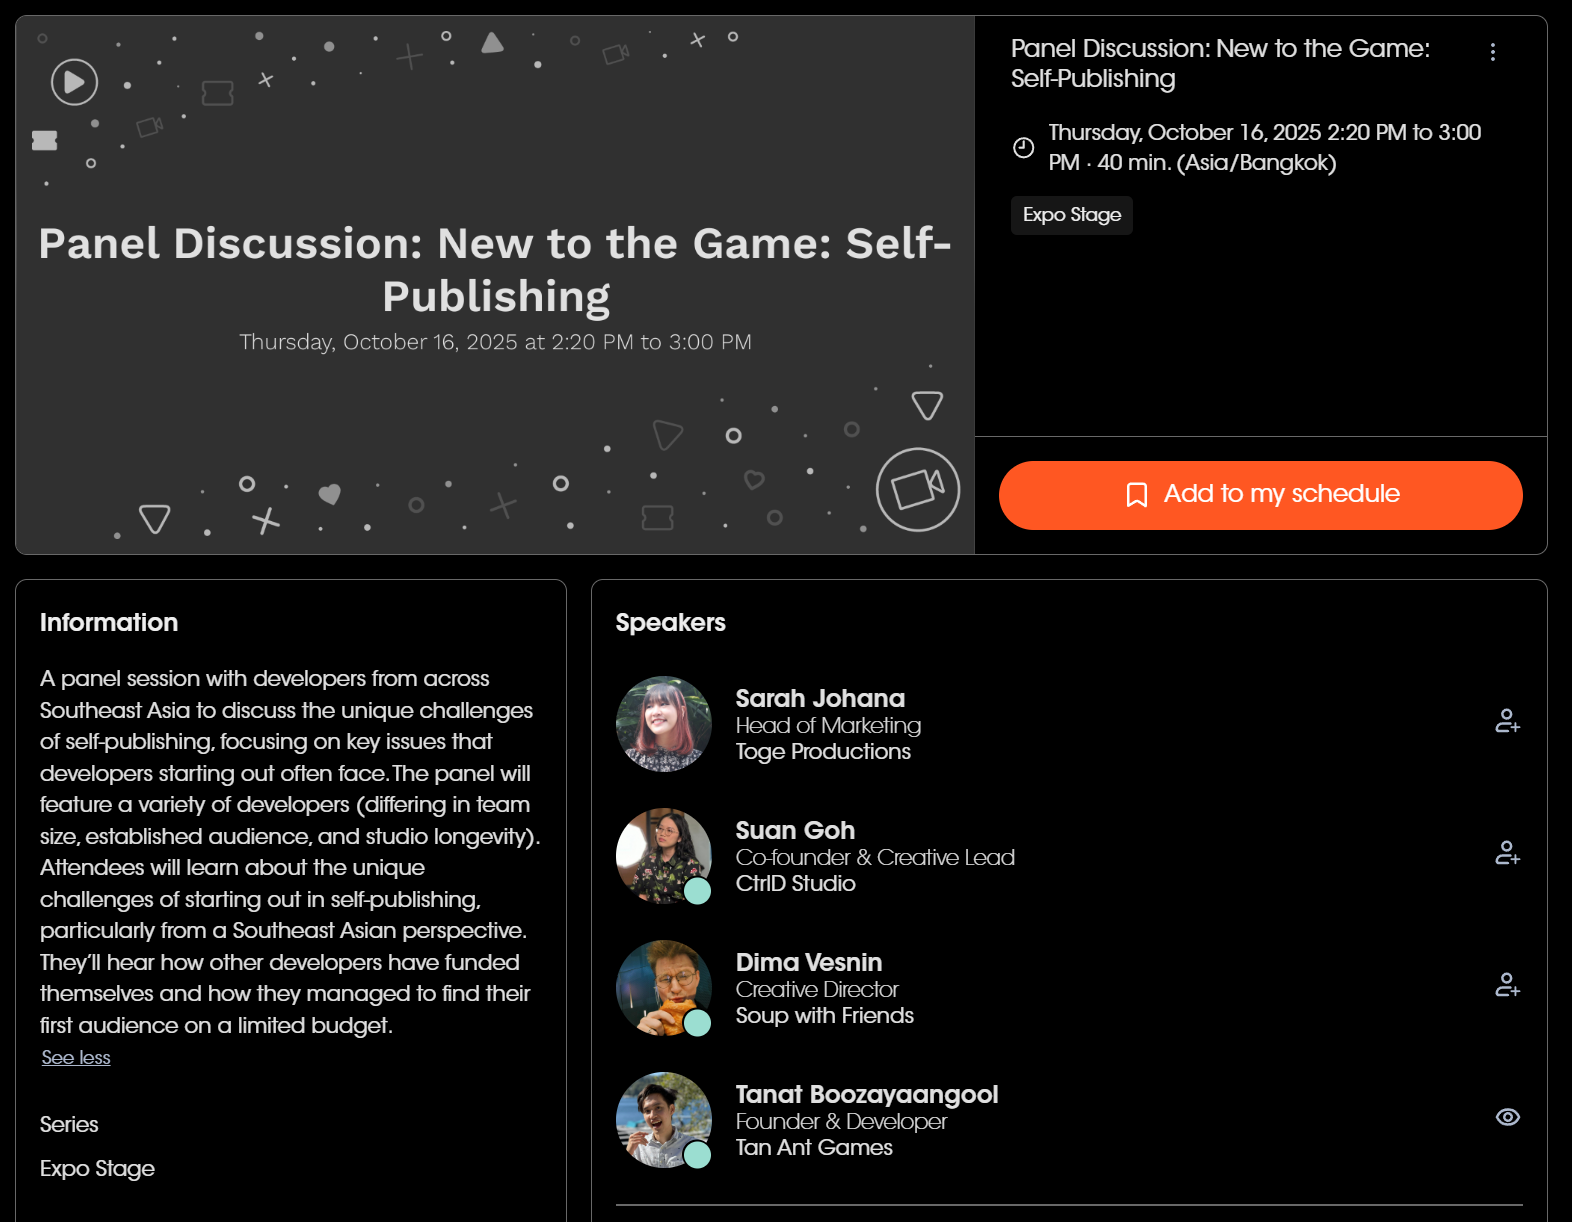Image resolution: width=1572 pixels, height=1222 pixels.
Task: Add Suan Goh as a contact
Action: pyautogui.click(x=1507, y=853)
